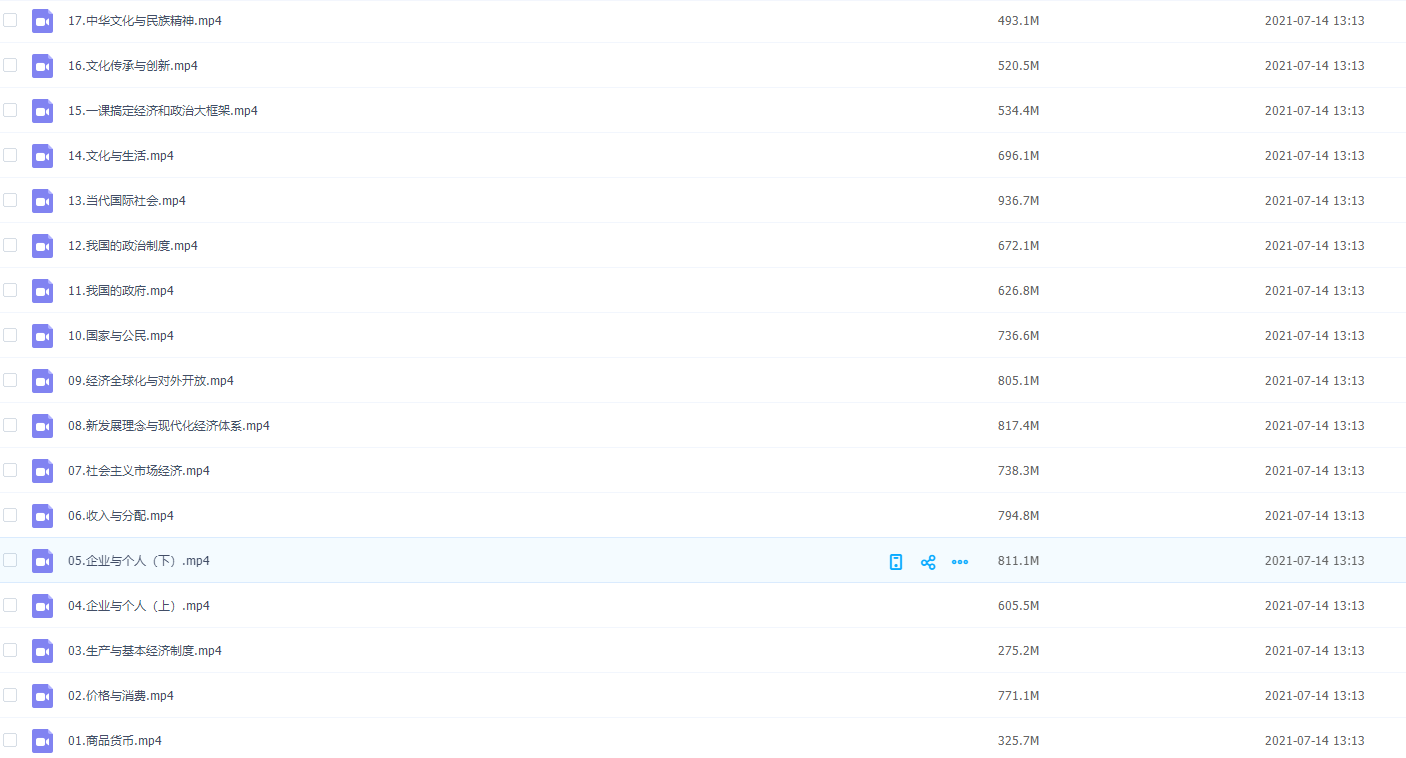The image size is (1406, 758).
Task: Click the video icon for 03.生产与基本经济制度.mp4
Action: (x=42, y=651)
